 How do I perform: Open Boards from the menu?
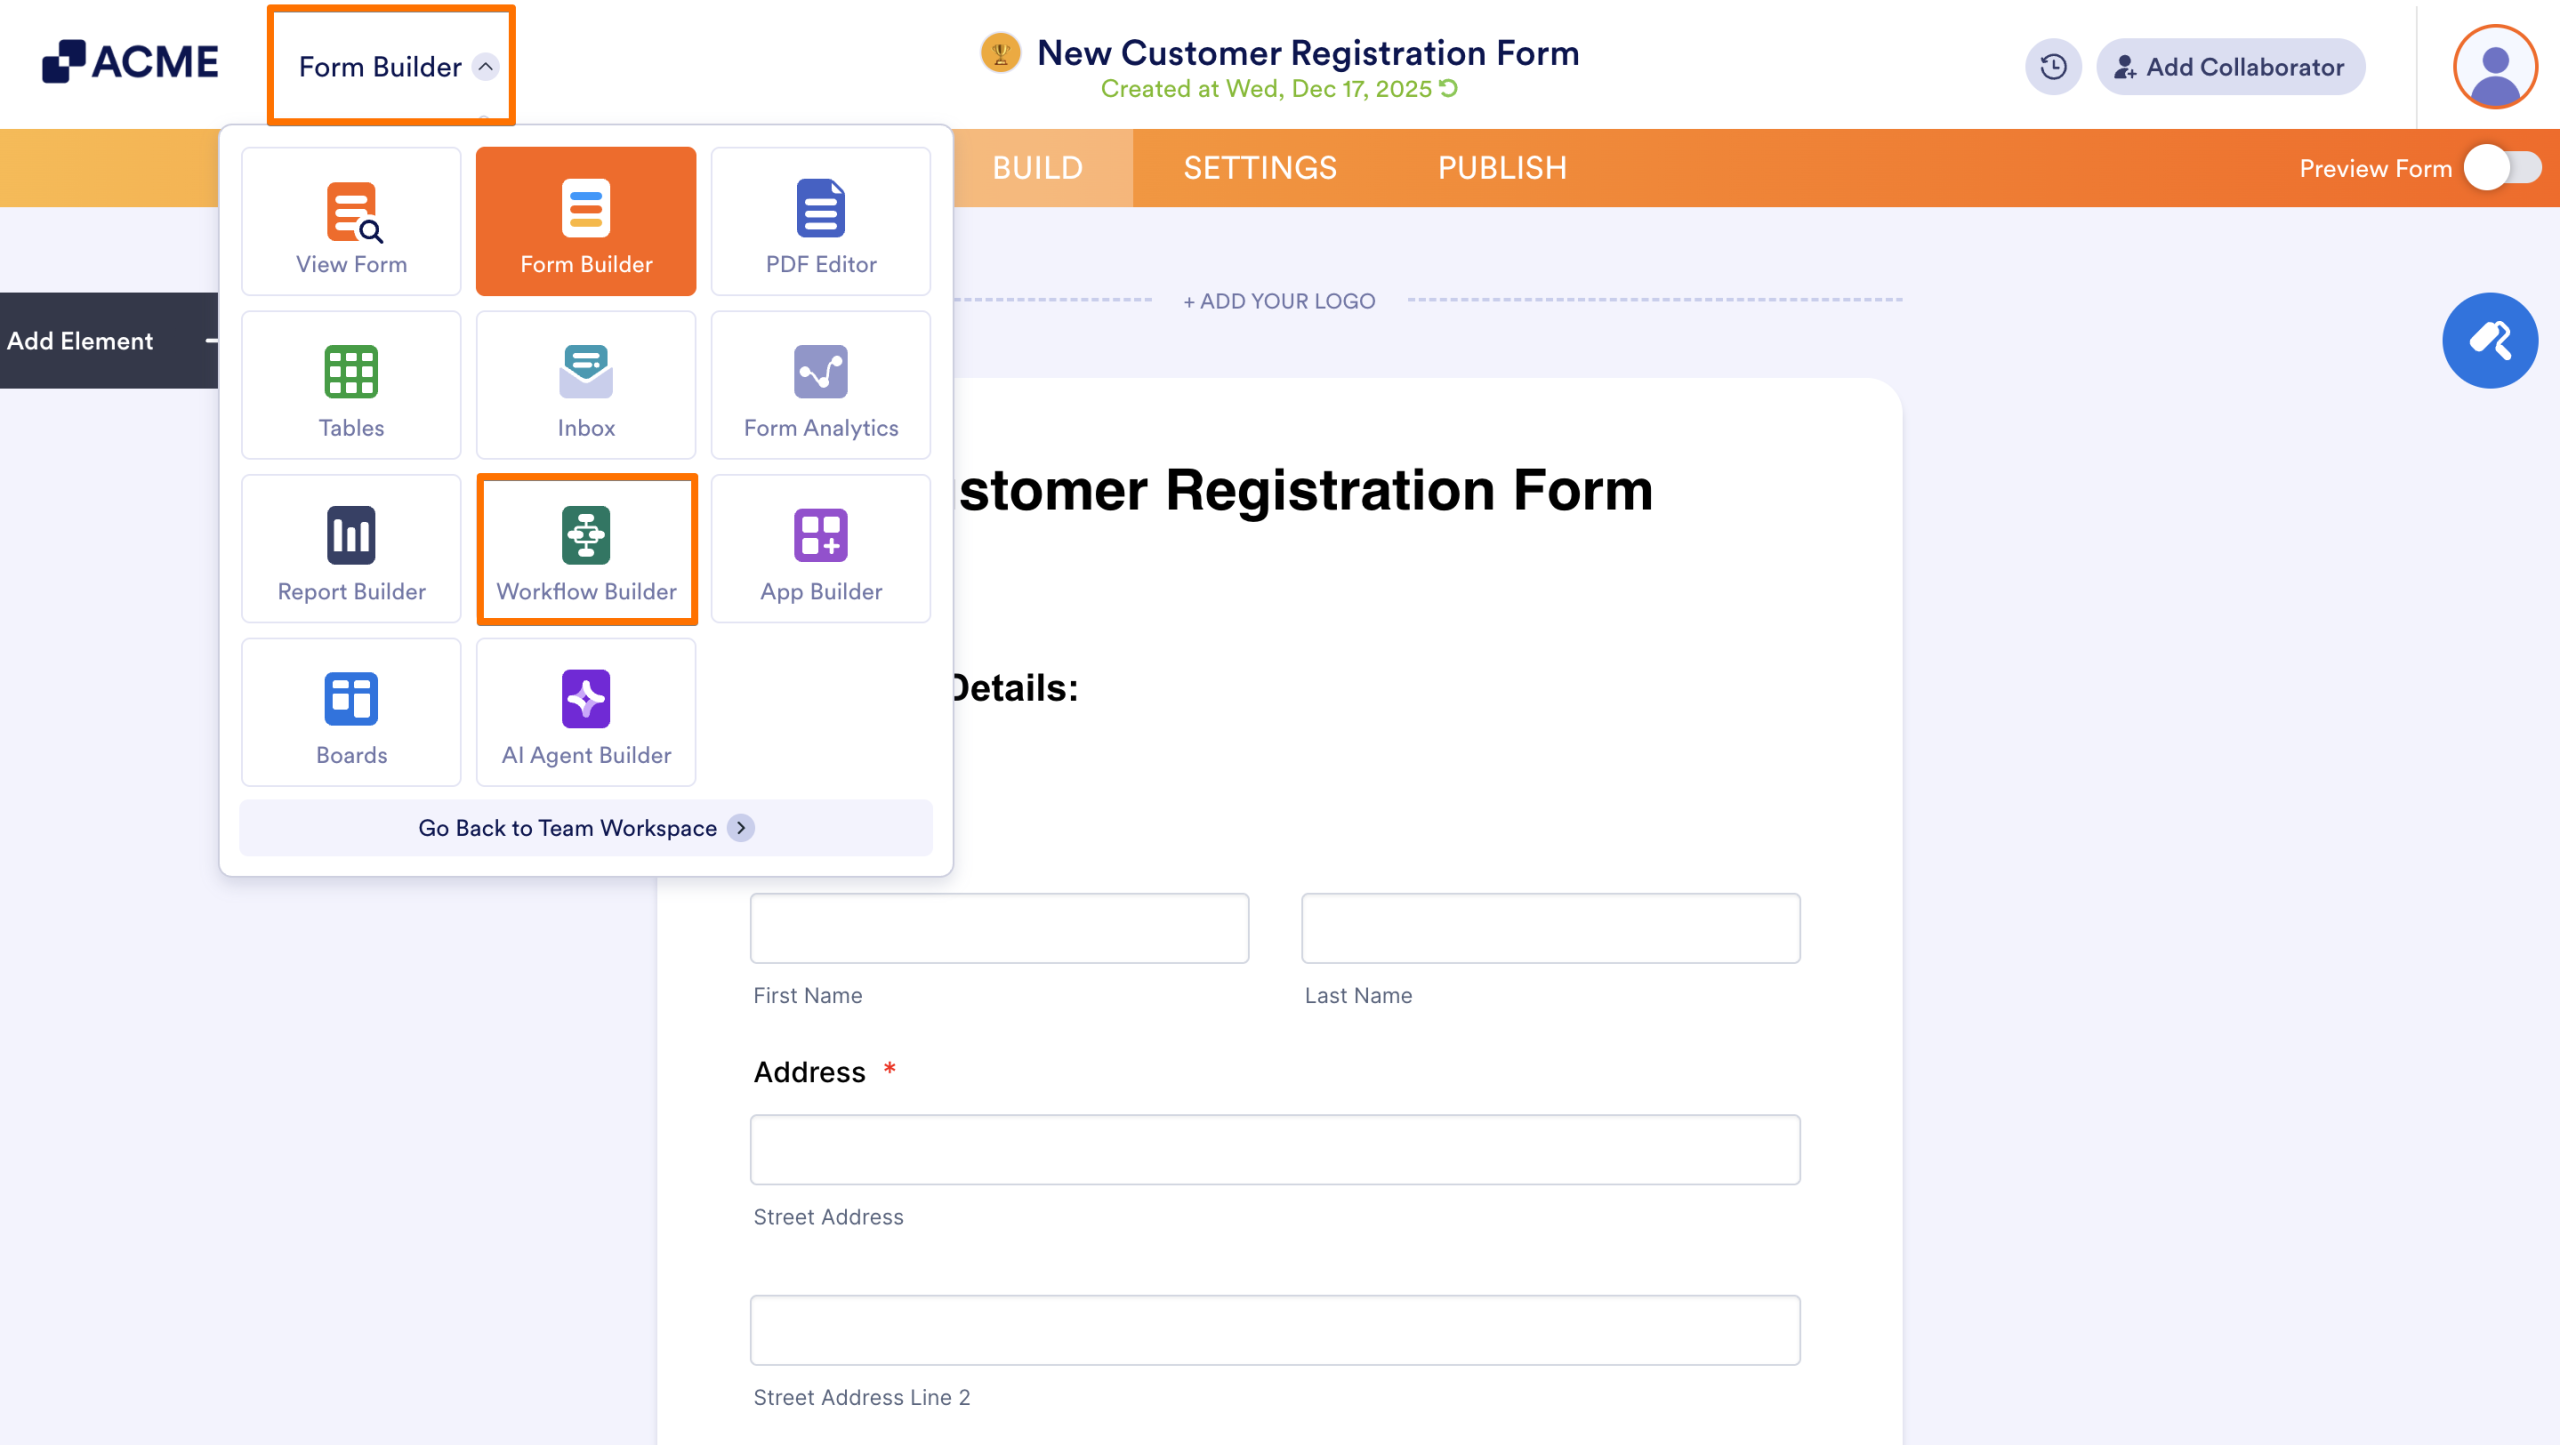350,711
